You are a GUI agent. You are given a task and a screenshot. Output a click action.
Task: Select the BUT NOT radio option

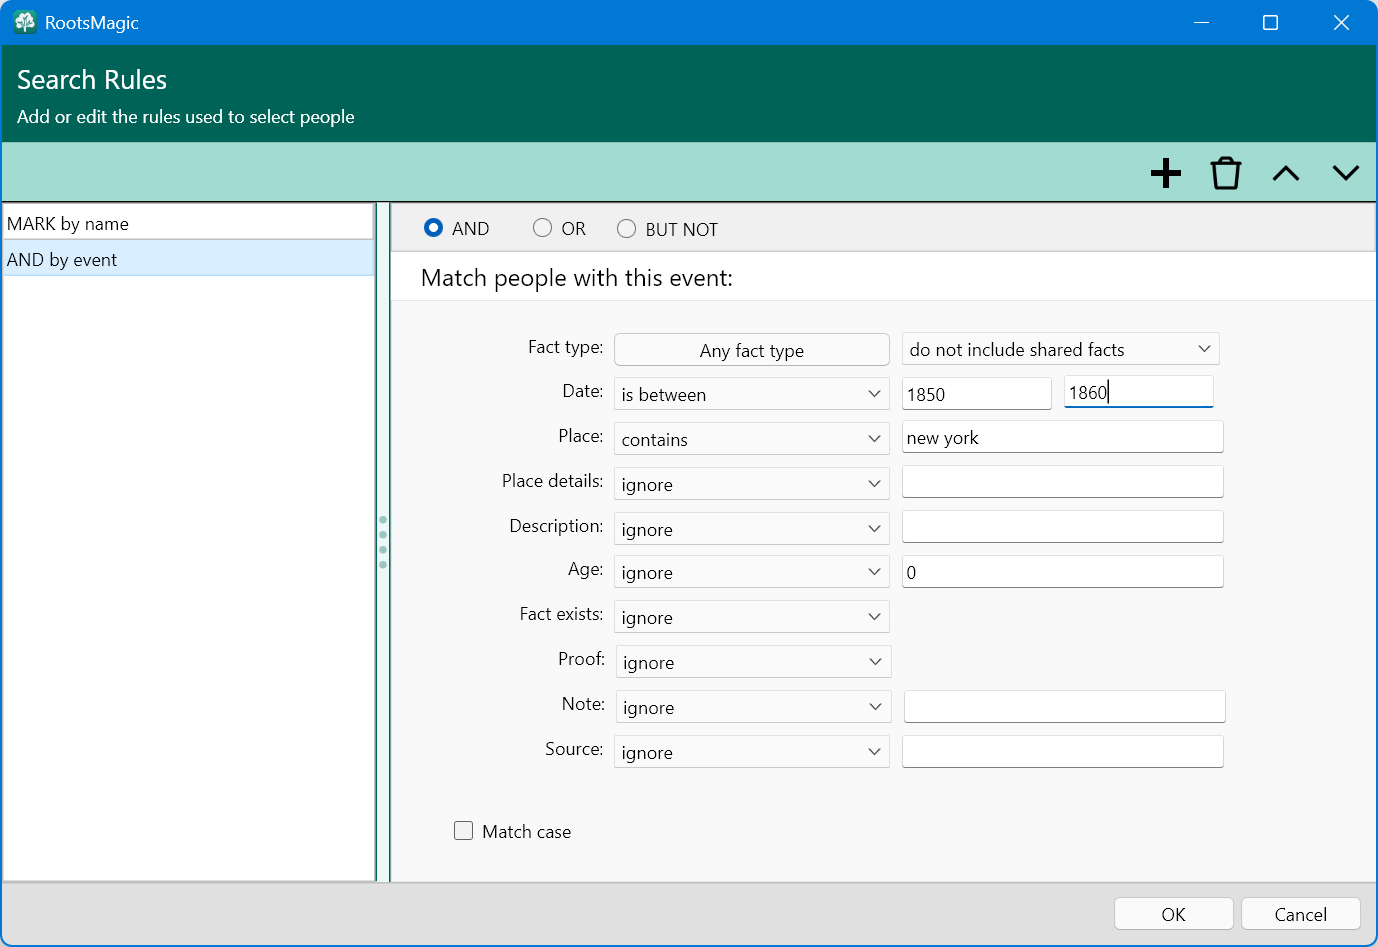pyautogui.click(x=627, y=229)
